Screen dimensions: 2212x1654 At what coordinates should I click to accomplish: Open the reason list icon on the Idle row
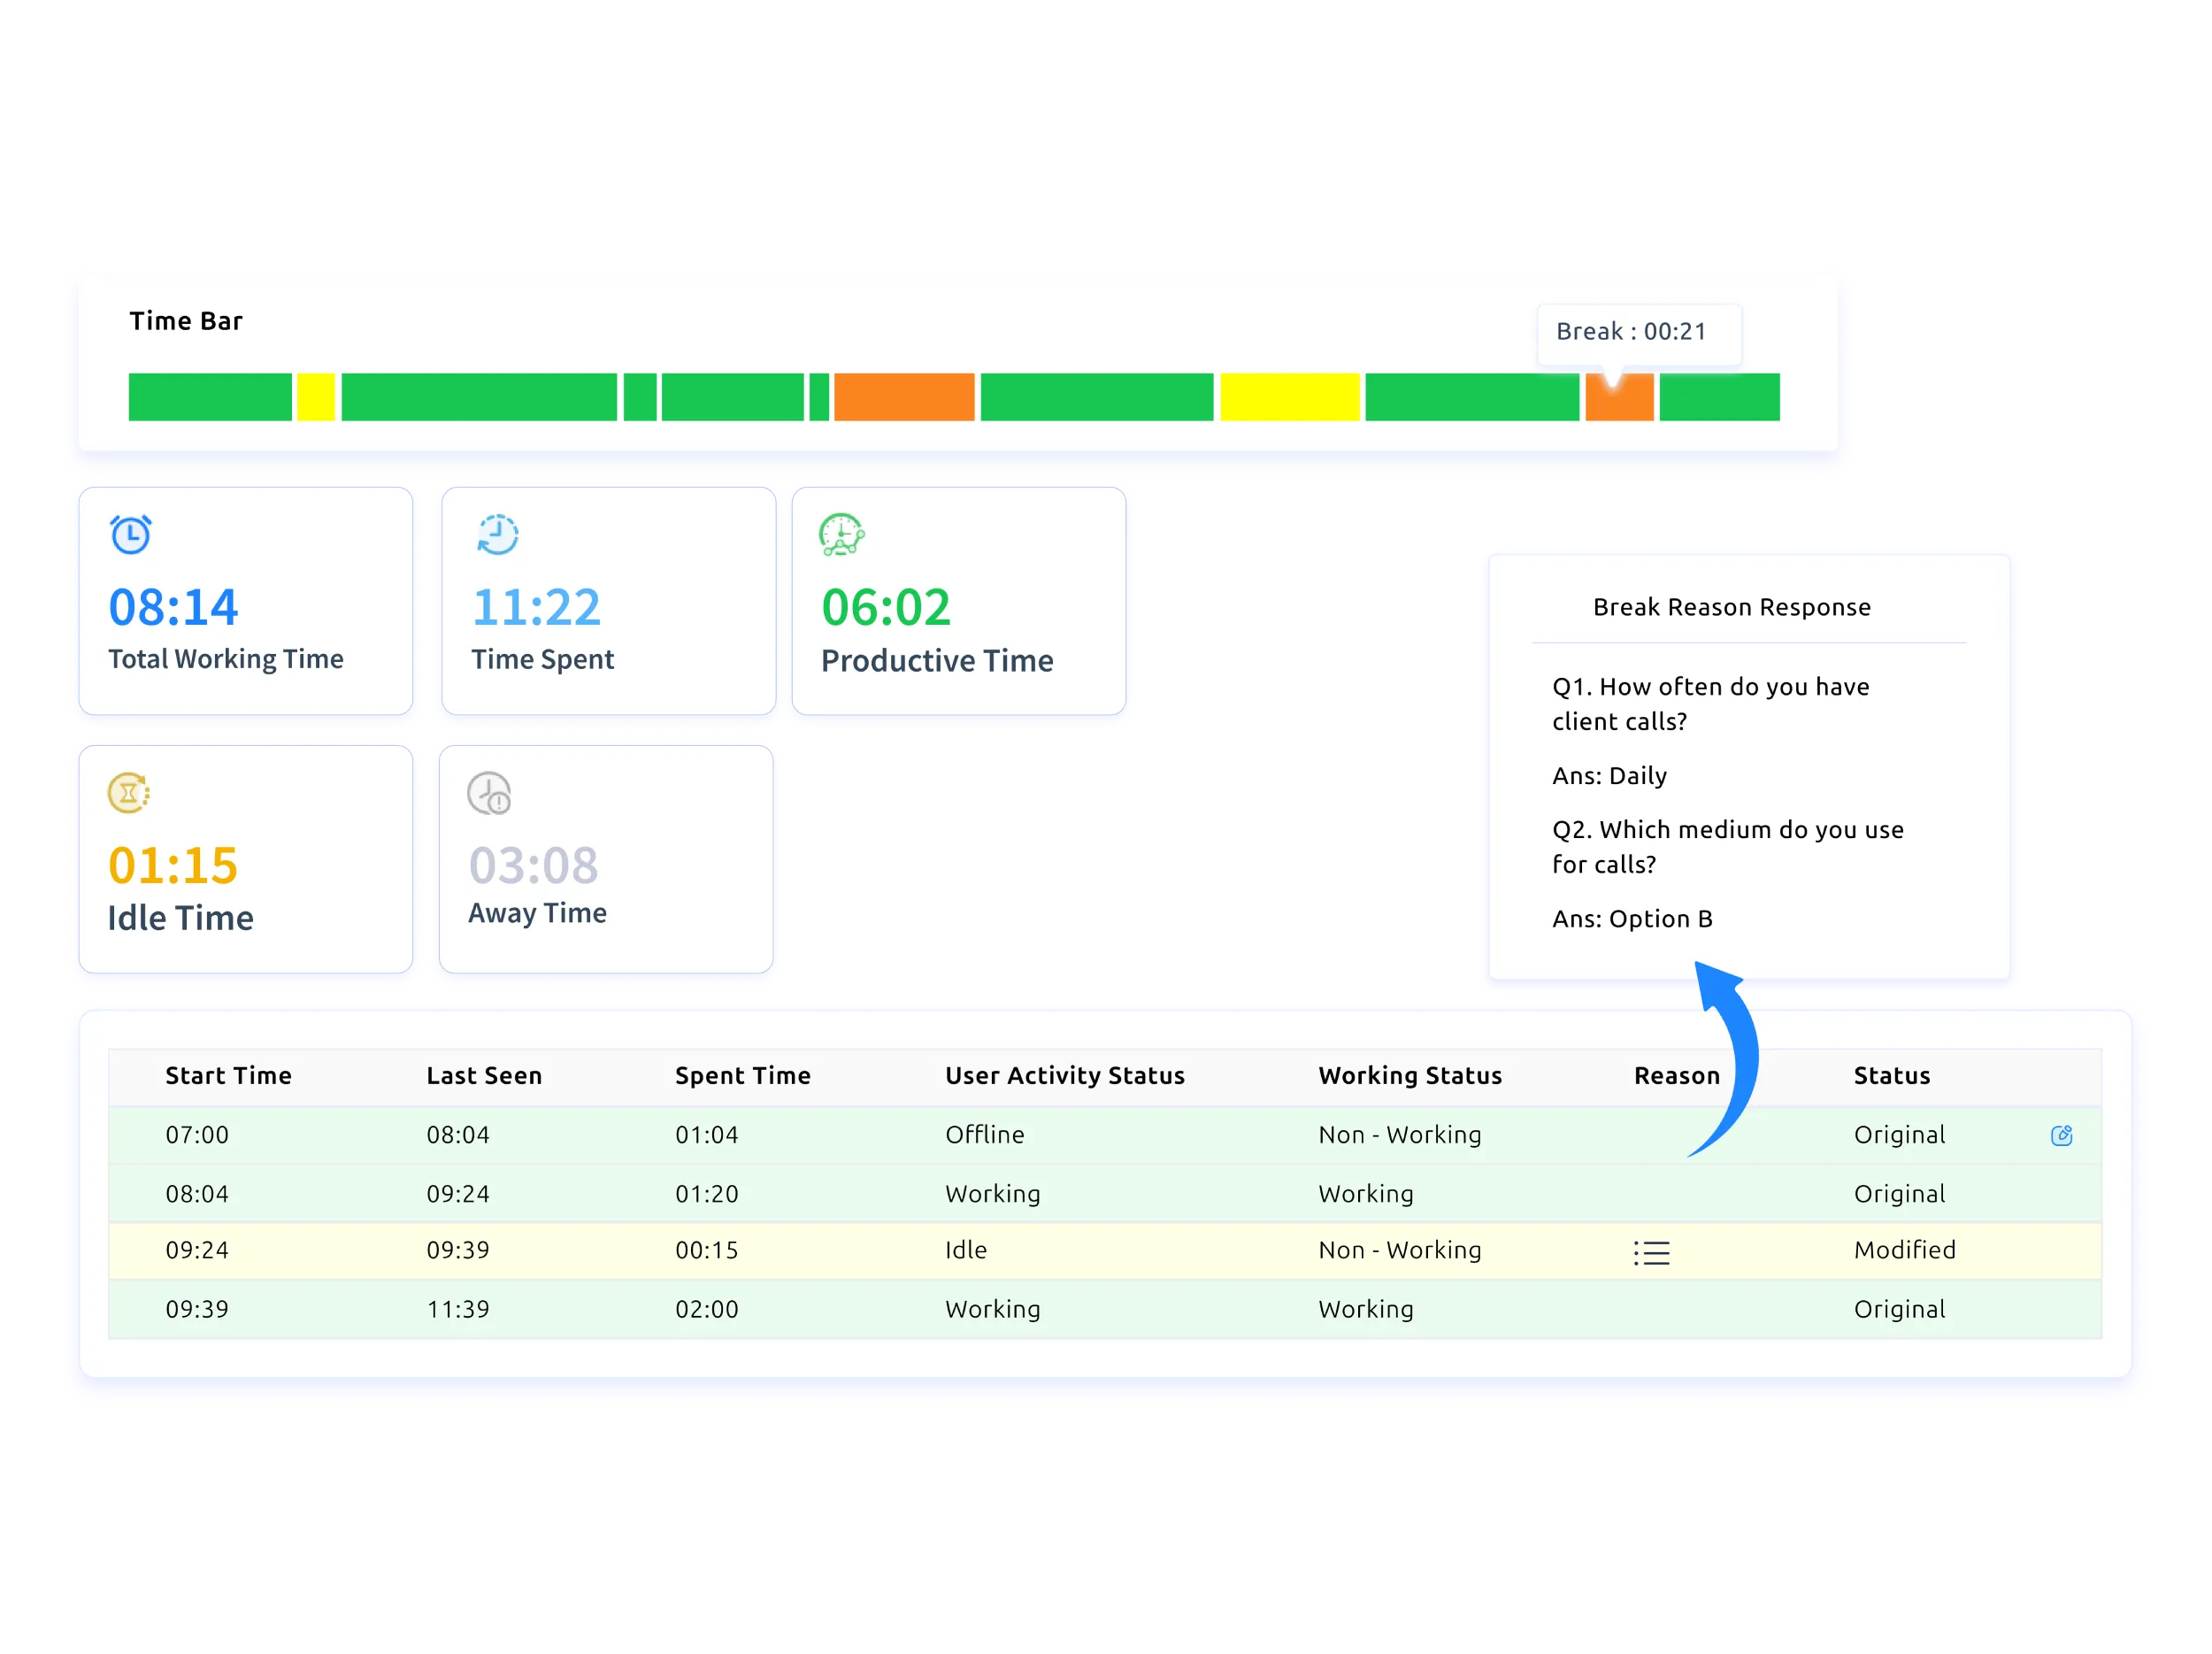click(x=1652, y=1251)
